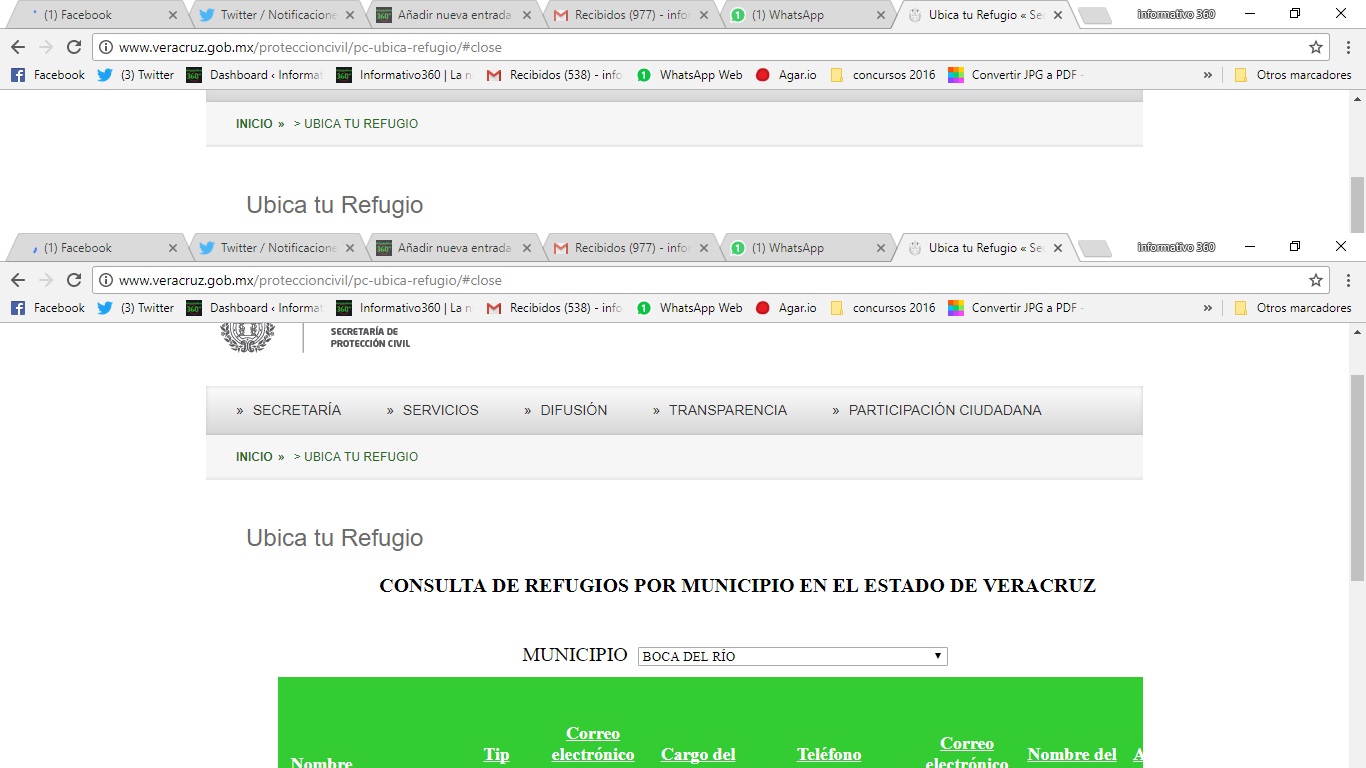Expand the bookmarks overflow chevron in the lower bar
Image resolution: width=1366 pixels, height=768 pixels.
(1208, 308)
